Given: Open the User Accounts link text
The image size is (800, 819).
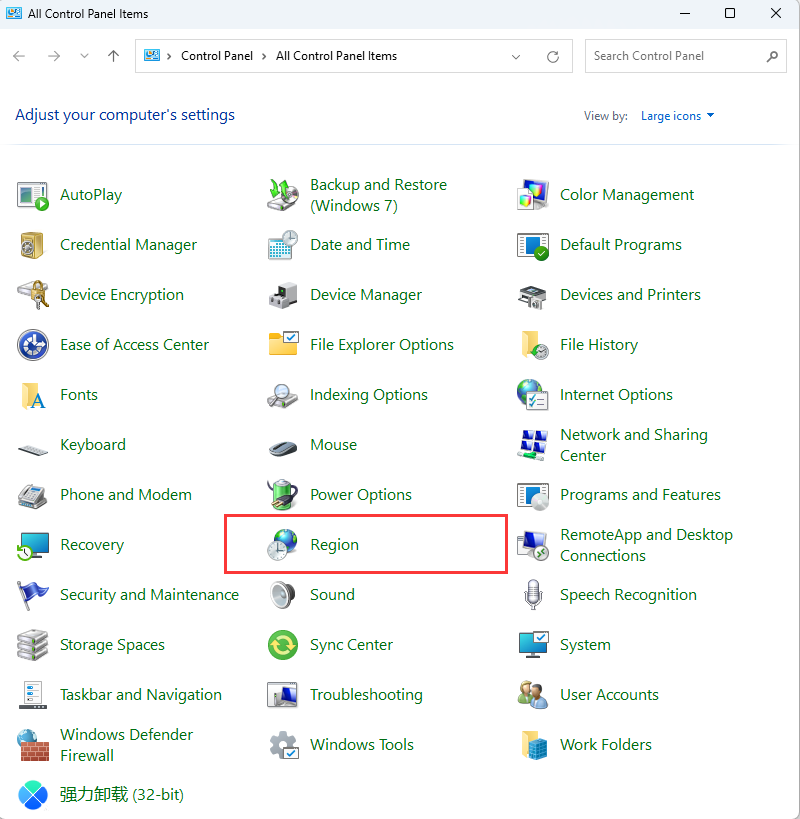Looking at the screenshot, I should [x=609, y=695].
